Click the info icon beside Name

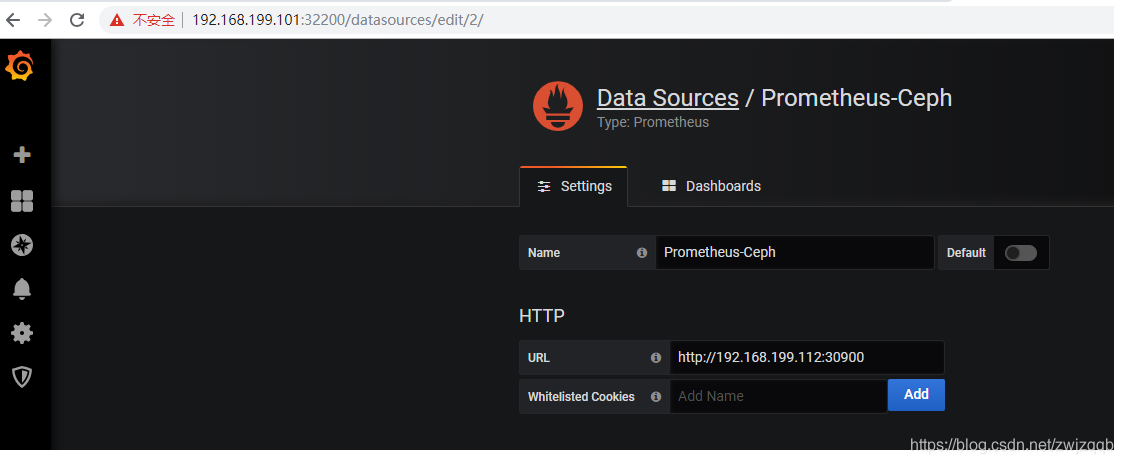click(642, 253)
